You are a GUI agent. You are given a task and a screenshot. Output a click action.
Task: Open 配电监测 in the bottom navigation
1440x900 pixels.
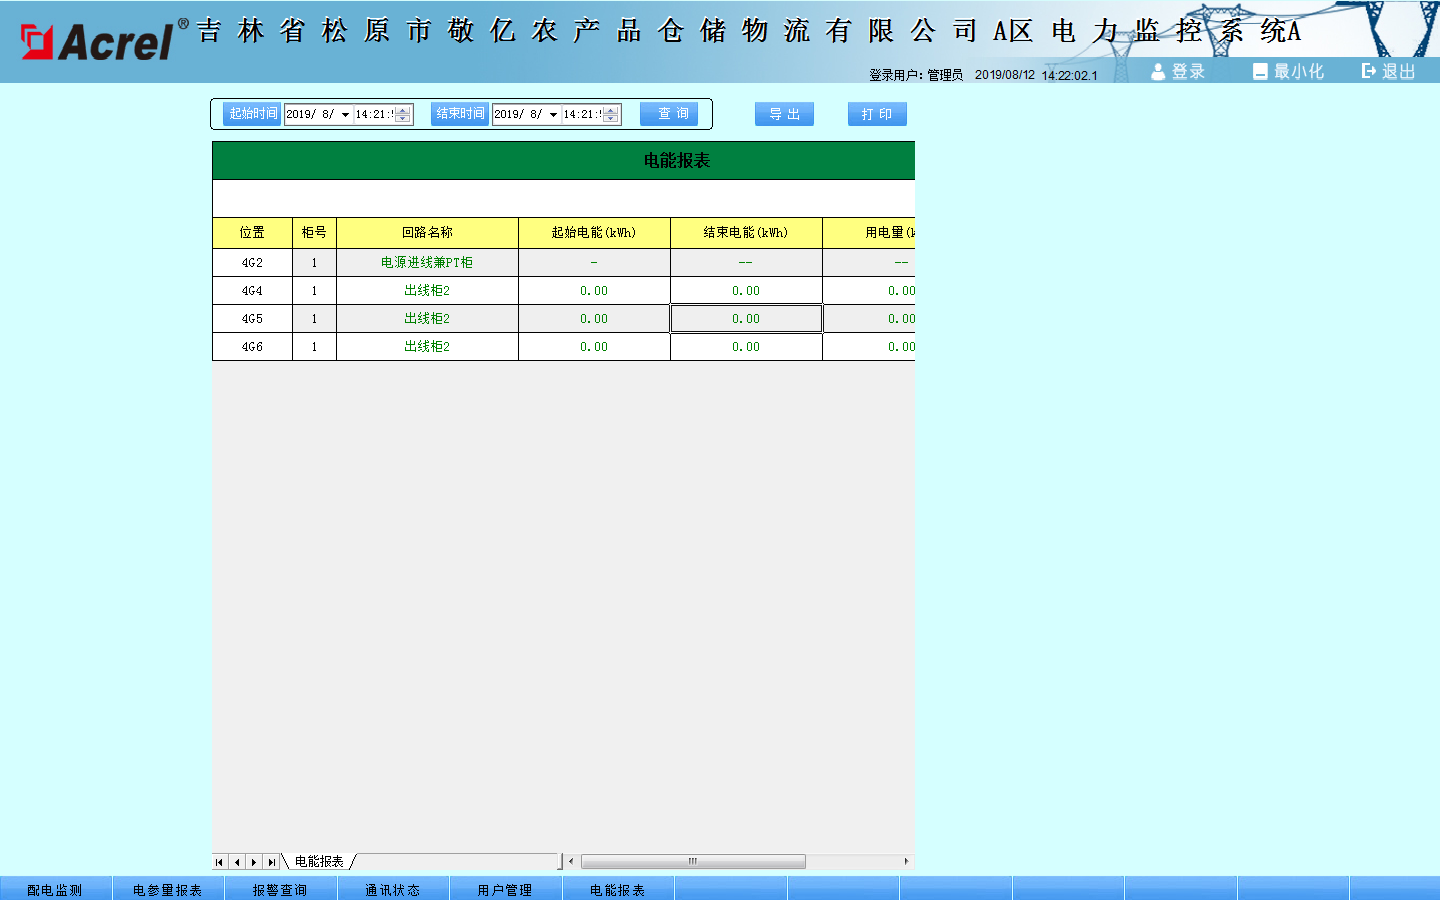pos(55,889)
